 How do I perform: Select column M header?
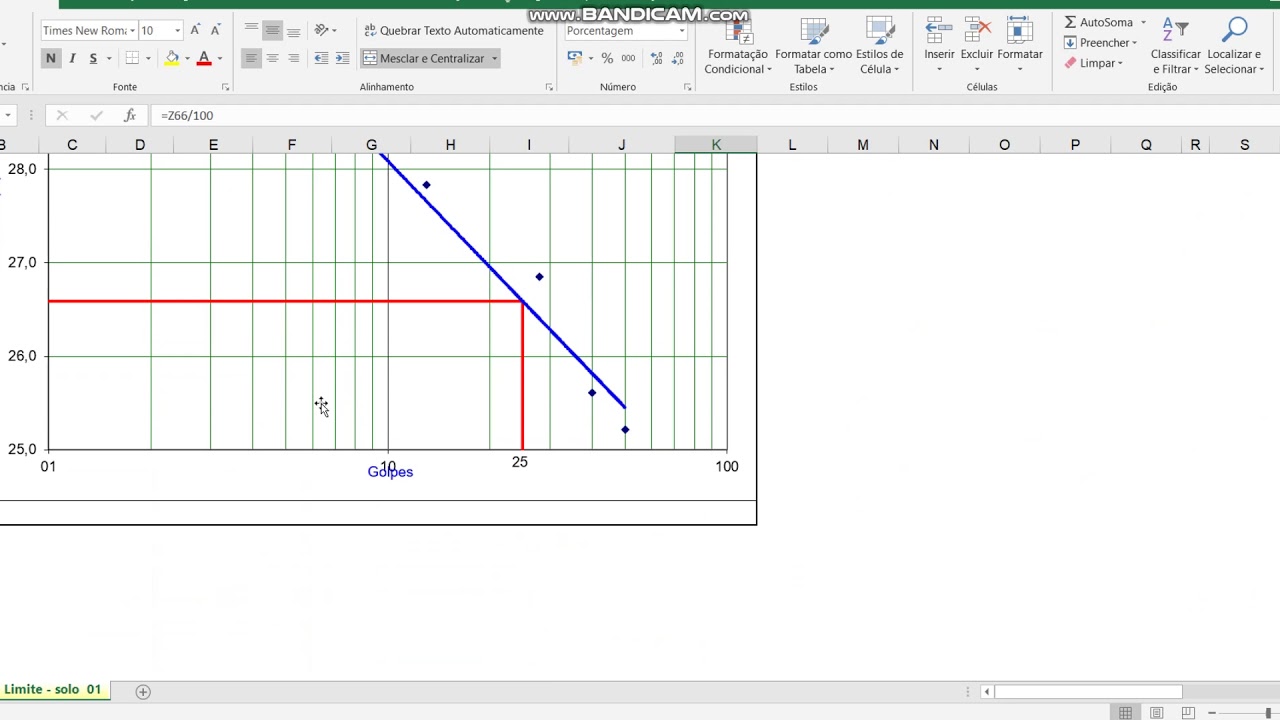(862, 145)
